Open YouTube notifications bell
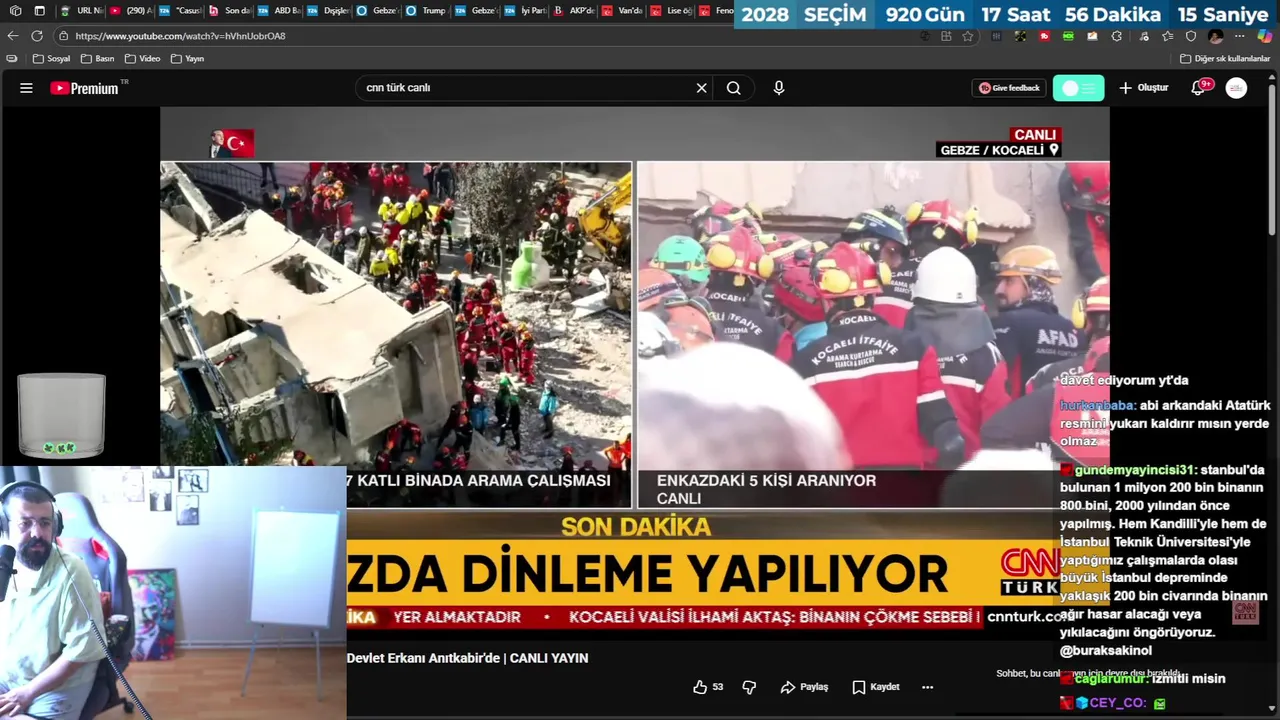 tap(1199, 88)
